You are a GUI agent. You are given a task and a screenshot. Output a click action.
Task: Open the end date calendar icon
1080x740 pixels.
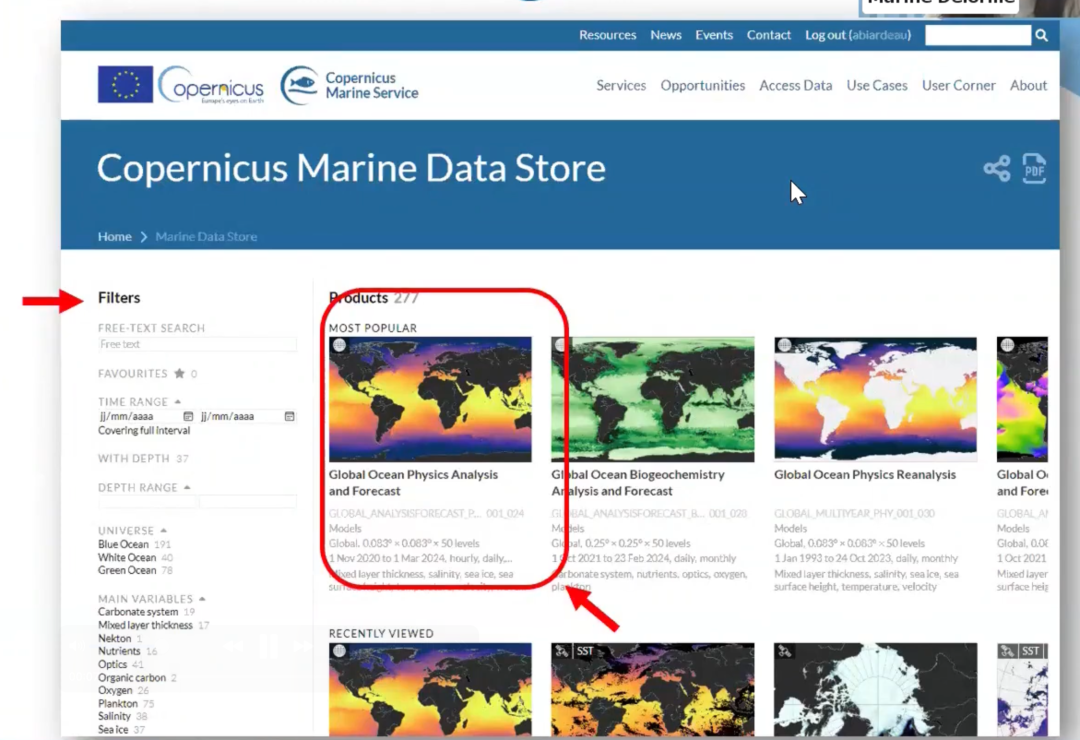pos(290,416)
